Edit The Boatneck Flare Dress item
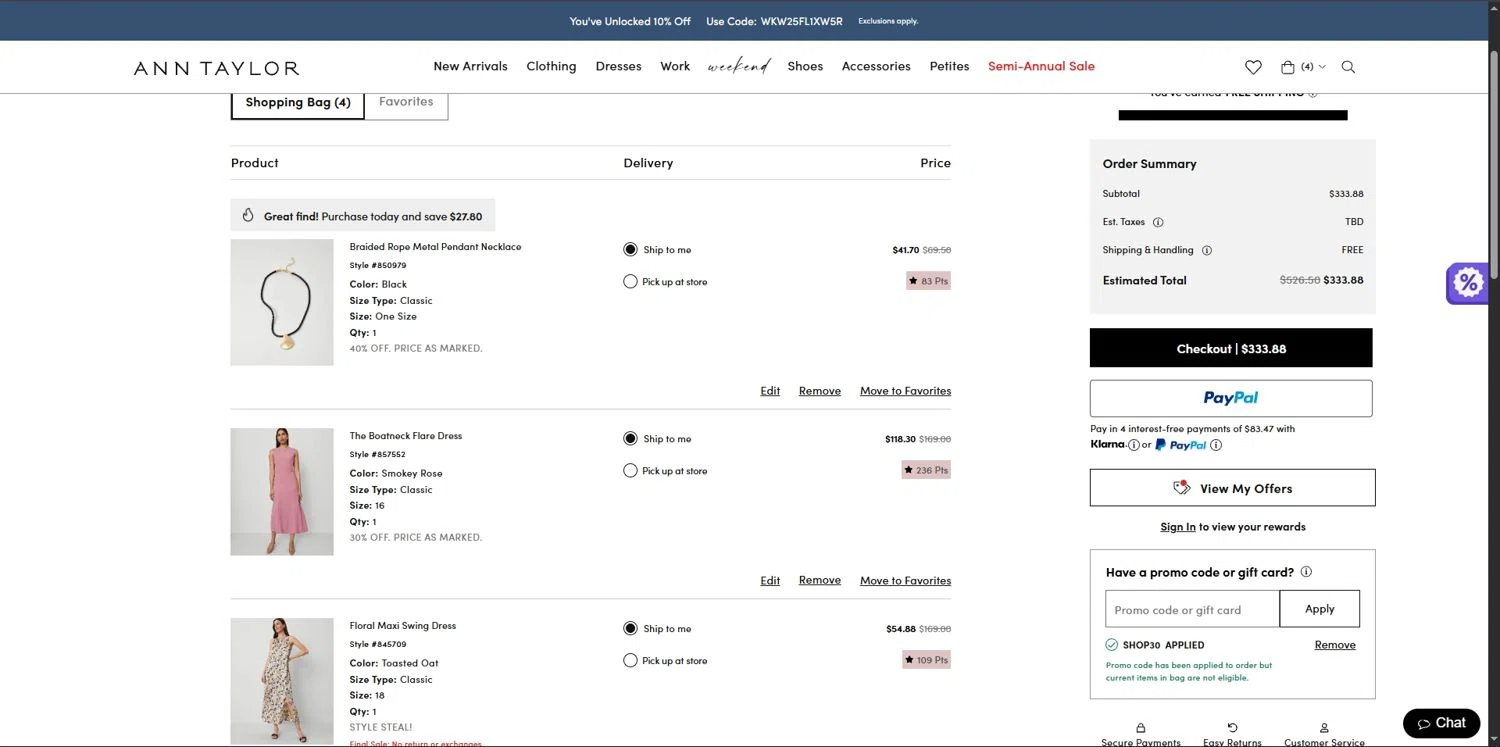 click(x=770, y=580)
